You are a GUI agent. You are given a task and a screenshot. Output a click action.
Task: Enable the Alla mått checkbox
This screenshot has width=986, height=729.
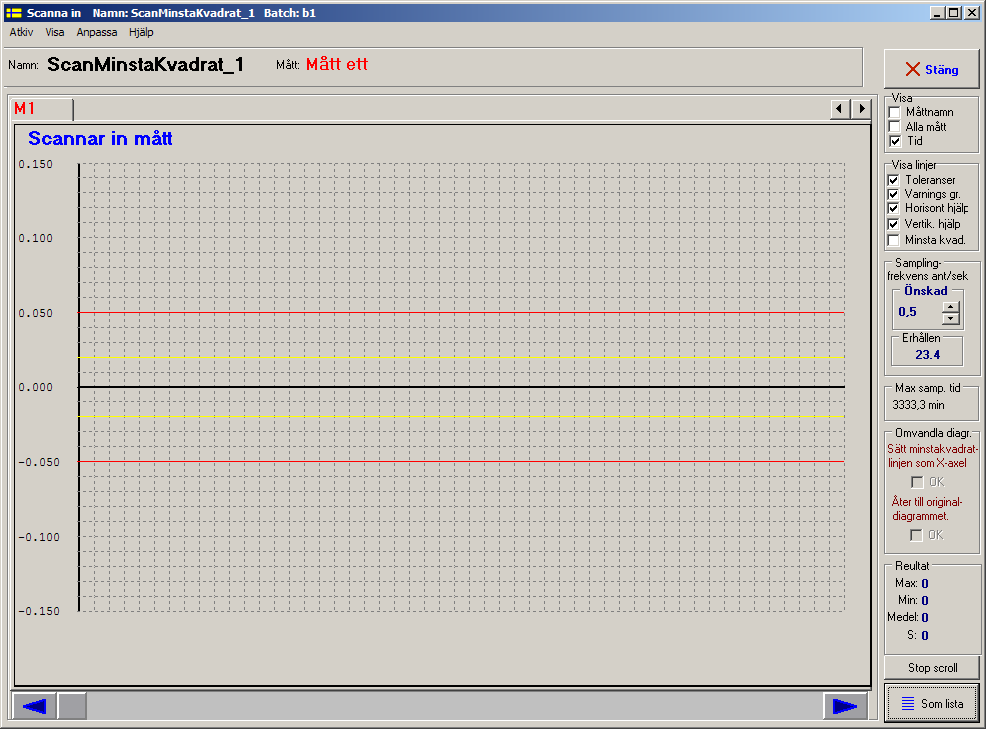[x=894, y=126]
